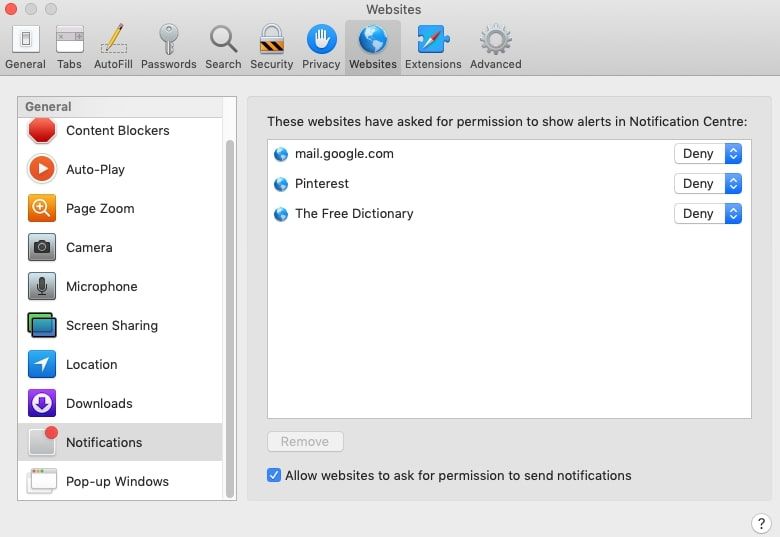Click the sidebar vertical scrollbar
The height and width of the screenshot is (537, 780).
tap(230, 318)
